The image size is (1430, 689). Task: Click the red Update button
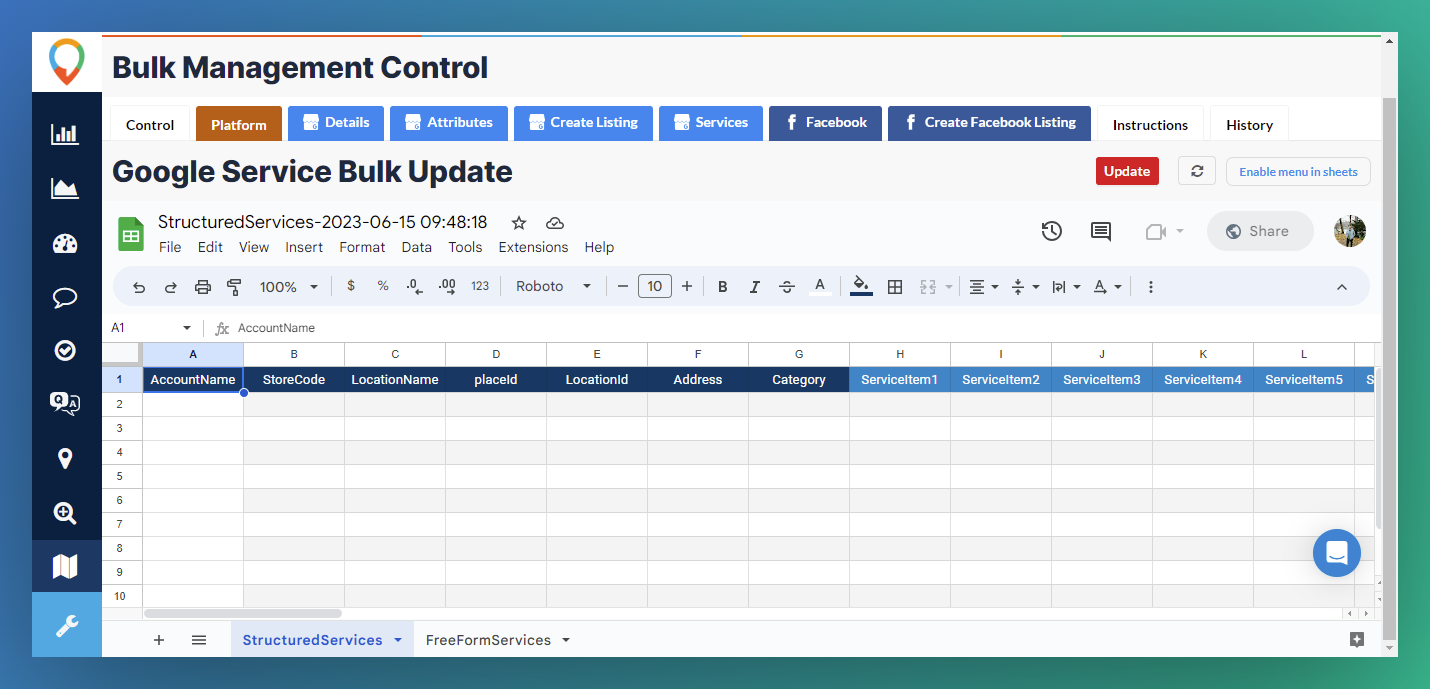pyautogui.click(x=1127, y=171)
